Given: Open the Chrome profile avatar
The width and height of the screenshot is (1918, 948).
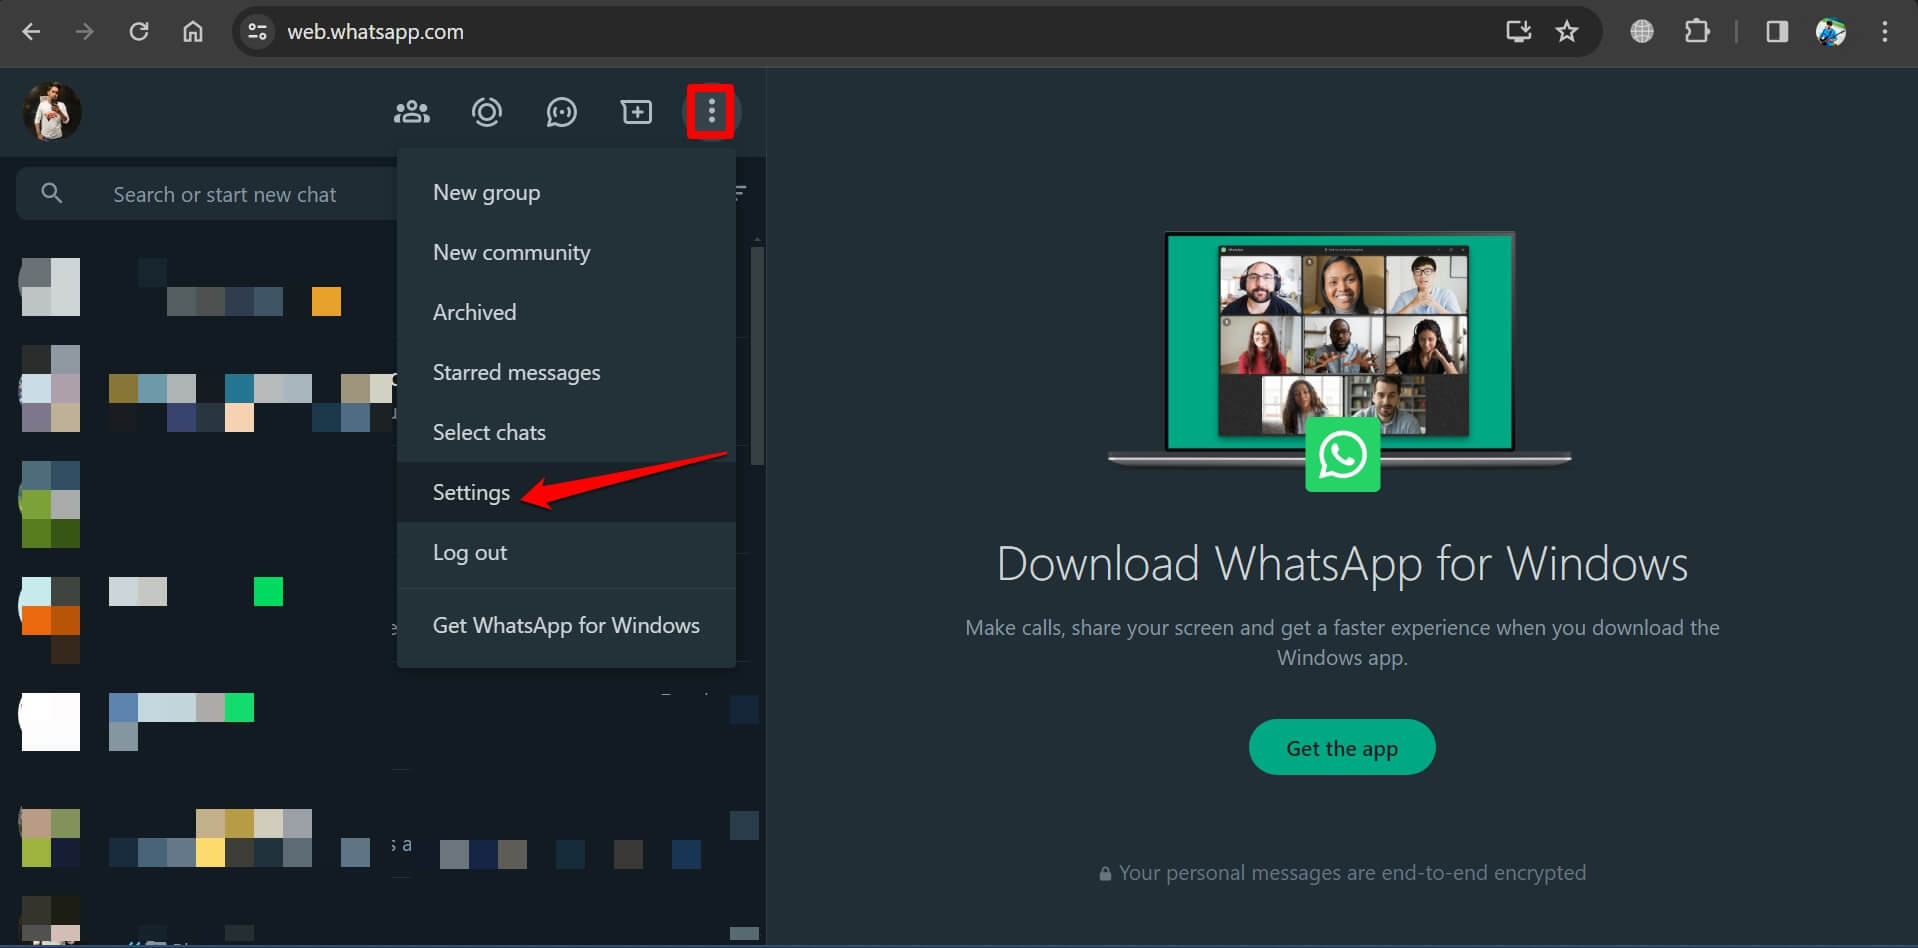Looking at the screenshot, I should point(1831,32).
